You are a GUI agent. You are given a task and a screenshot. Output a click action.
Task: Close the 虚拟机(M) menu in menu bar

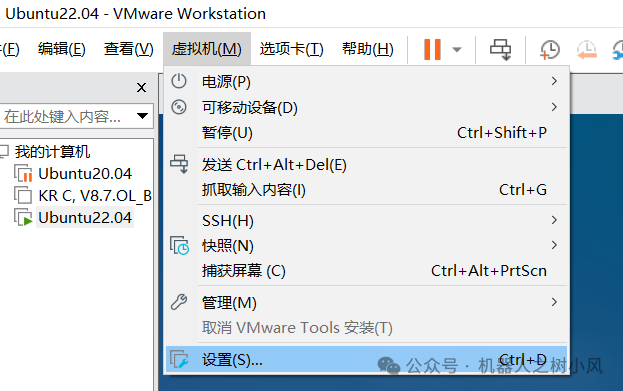click(207, 49)
